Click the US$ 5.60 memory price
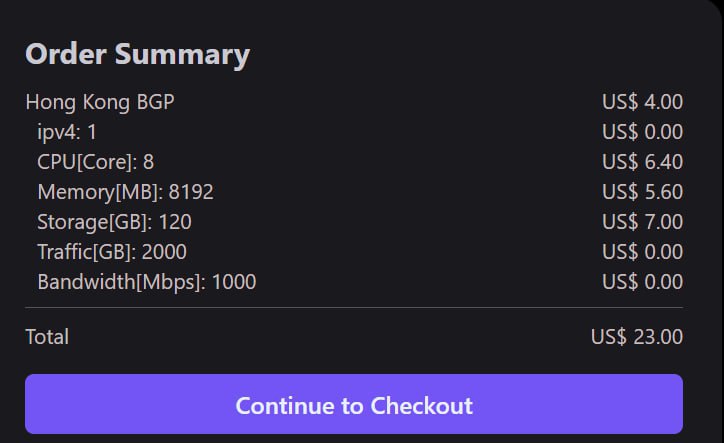Screen dimensions: 724x443 [642, 191]
